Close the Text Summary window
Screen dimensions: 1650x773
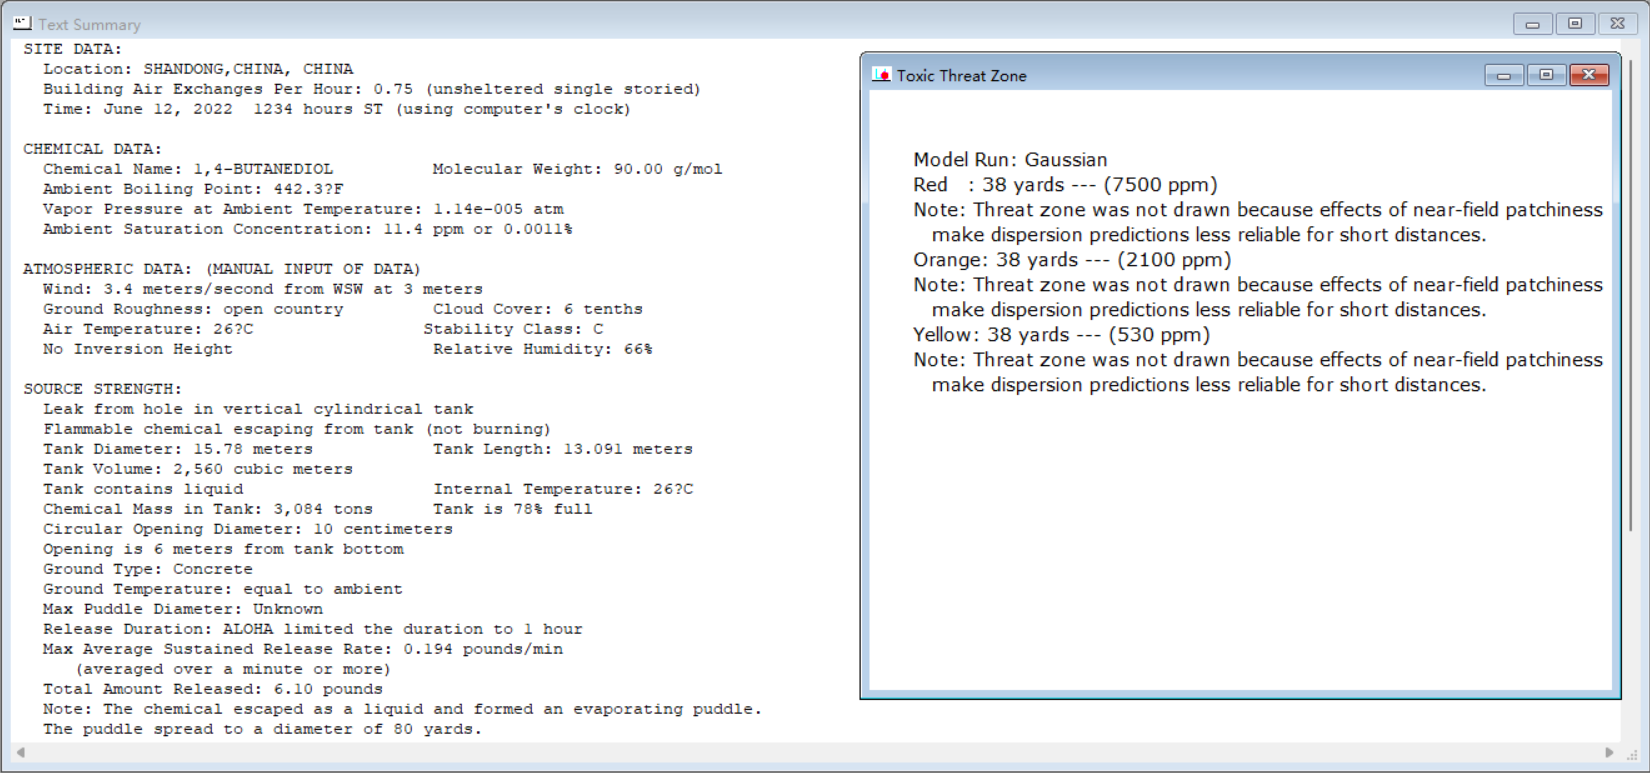(1618, 23)
